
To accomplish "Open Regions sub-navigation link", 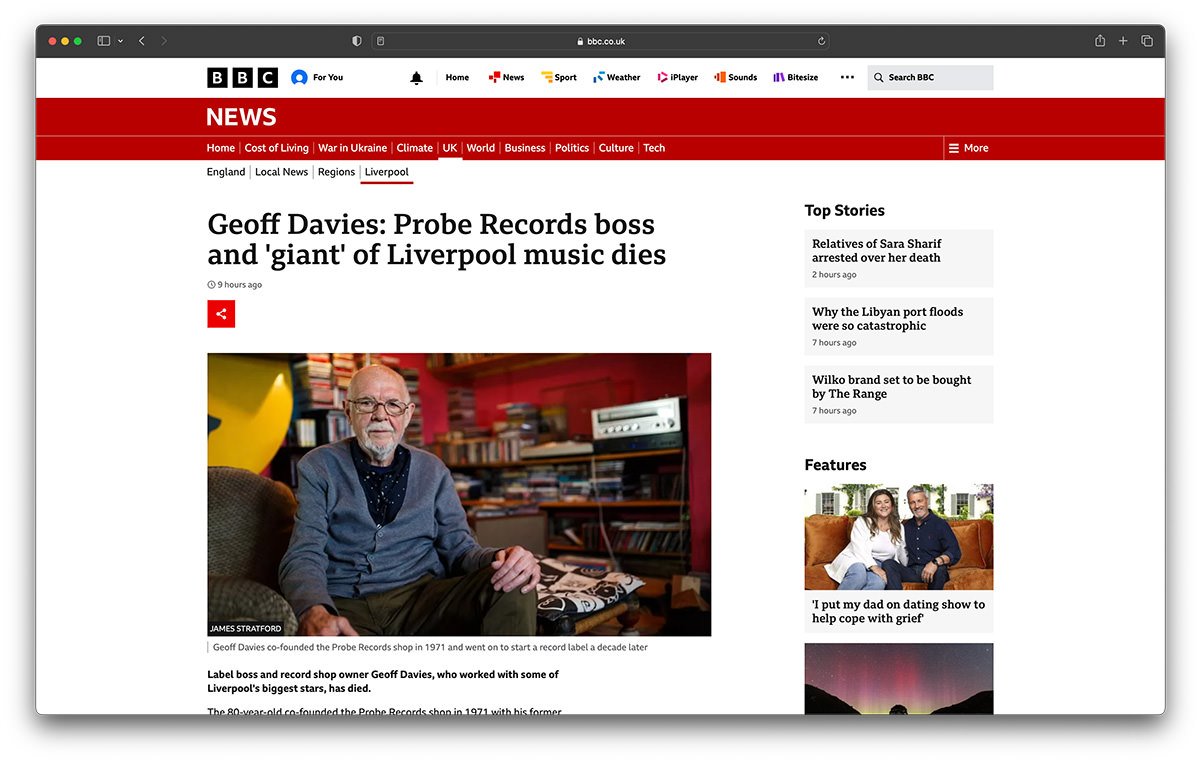I will click(x=337, y=172).
